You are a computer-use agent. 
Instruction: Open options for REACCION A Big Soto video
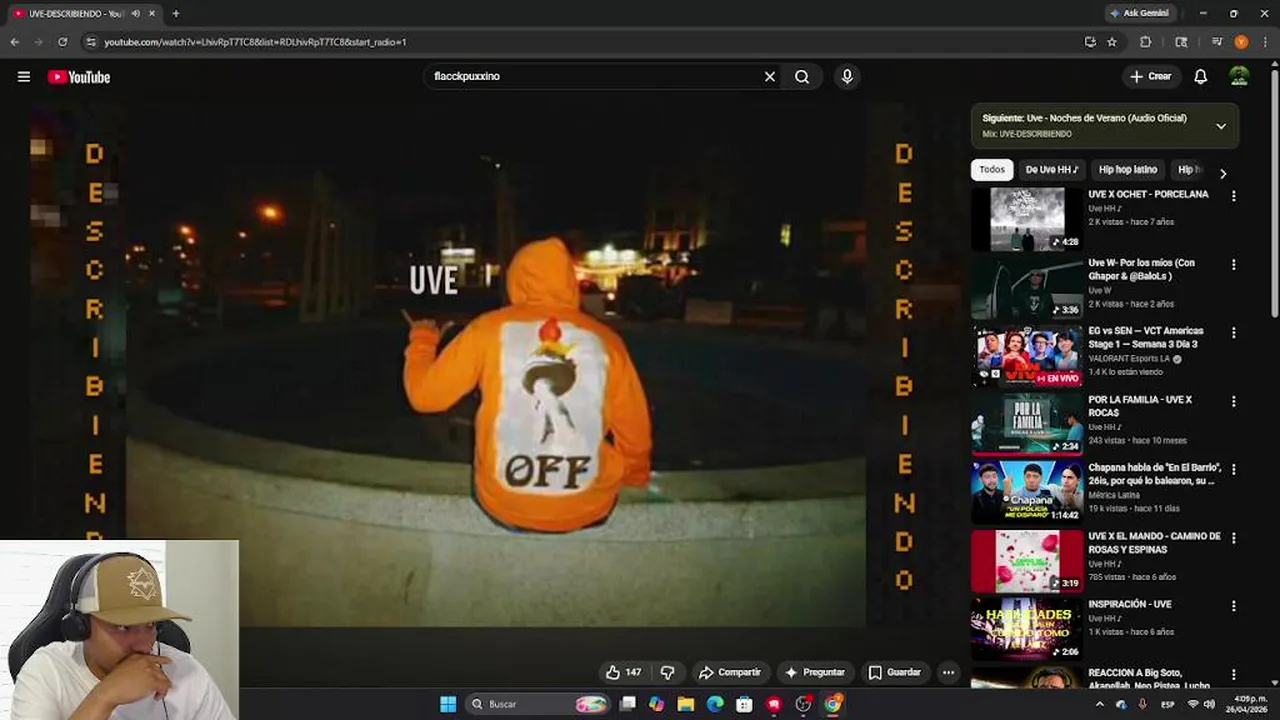(1233, 675)
